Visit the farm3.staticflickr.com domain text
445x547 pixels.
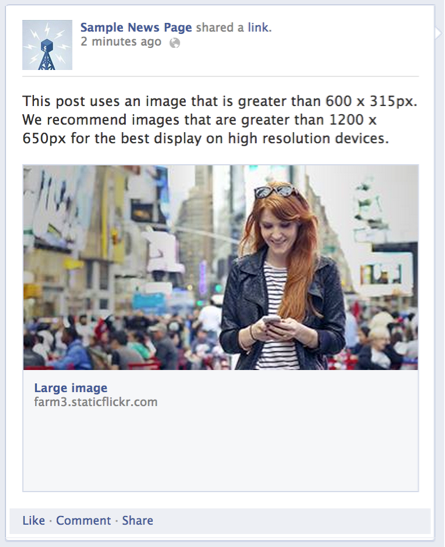(x=96, y=402)
